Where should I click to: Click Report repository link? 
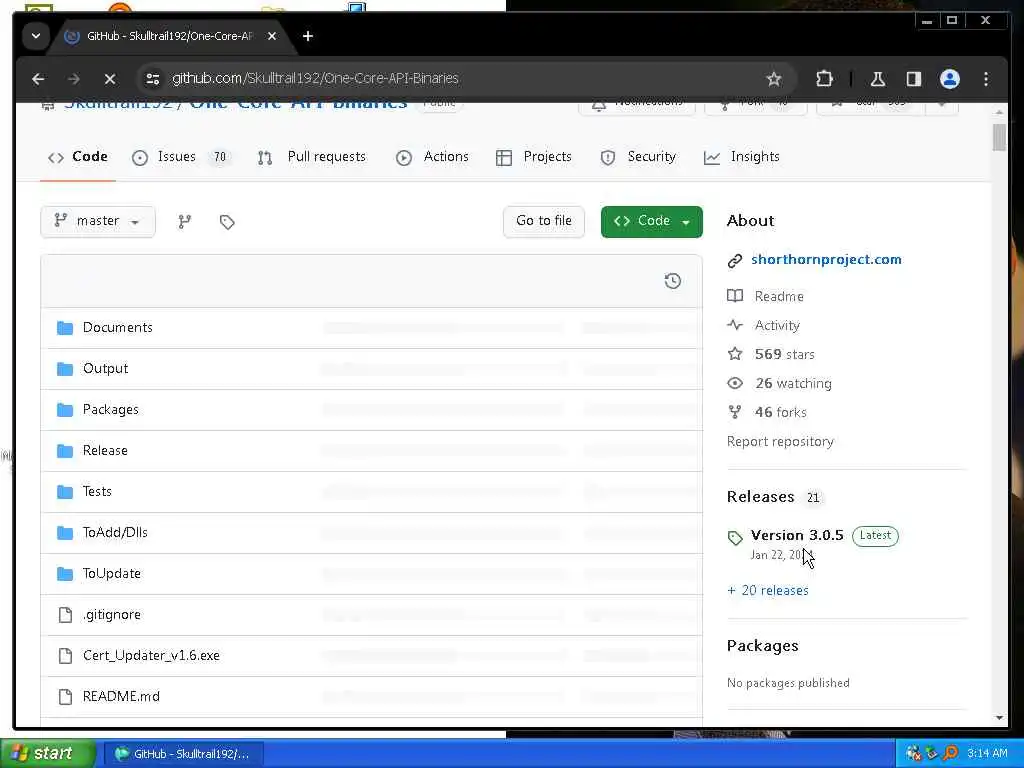coord(780,442)
